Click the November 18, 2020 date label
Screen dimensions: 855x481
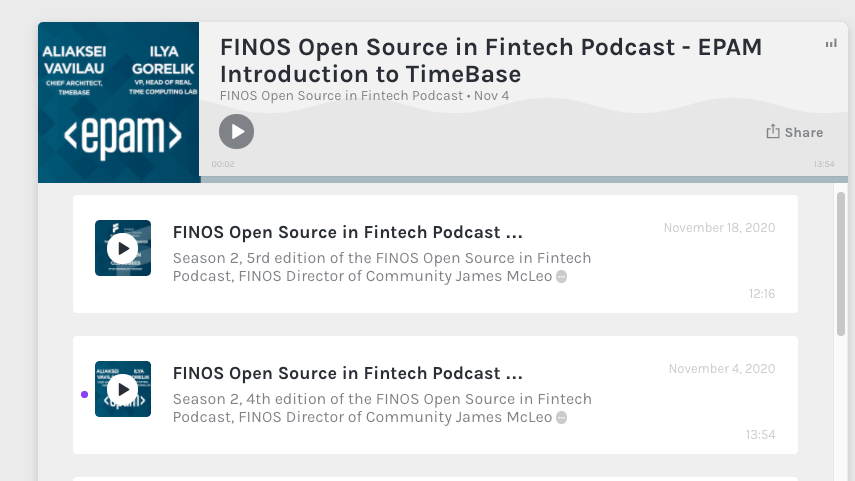[x=719, y=228]
